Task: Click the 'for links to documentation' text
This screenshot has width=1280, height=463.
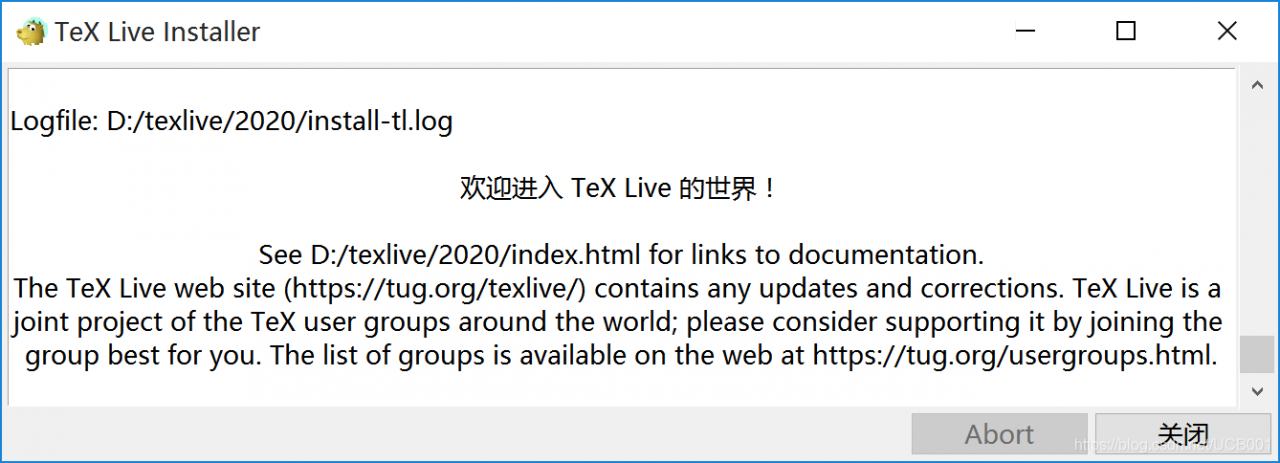Action: (816, 254)
